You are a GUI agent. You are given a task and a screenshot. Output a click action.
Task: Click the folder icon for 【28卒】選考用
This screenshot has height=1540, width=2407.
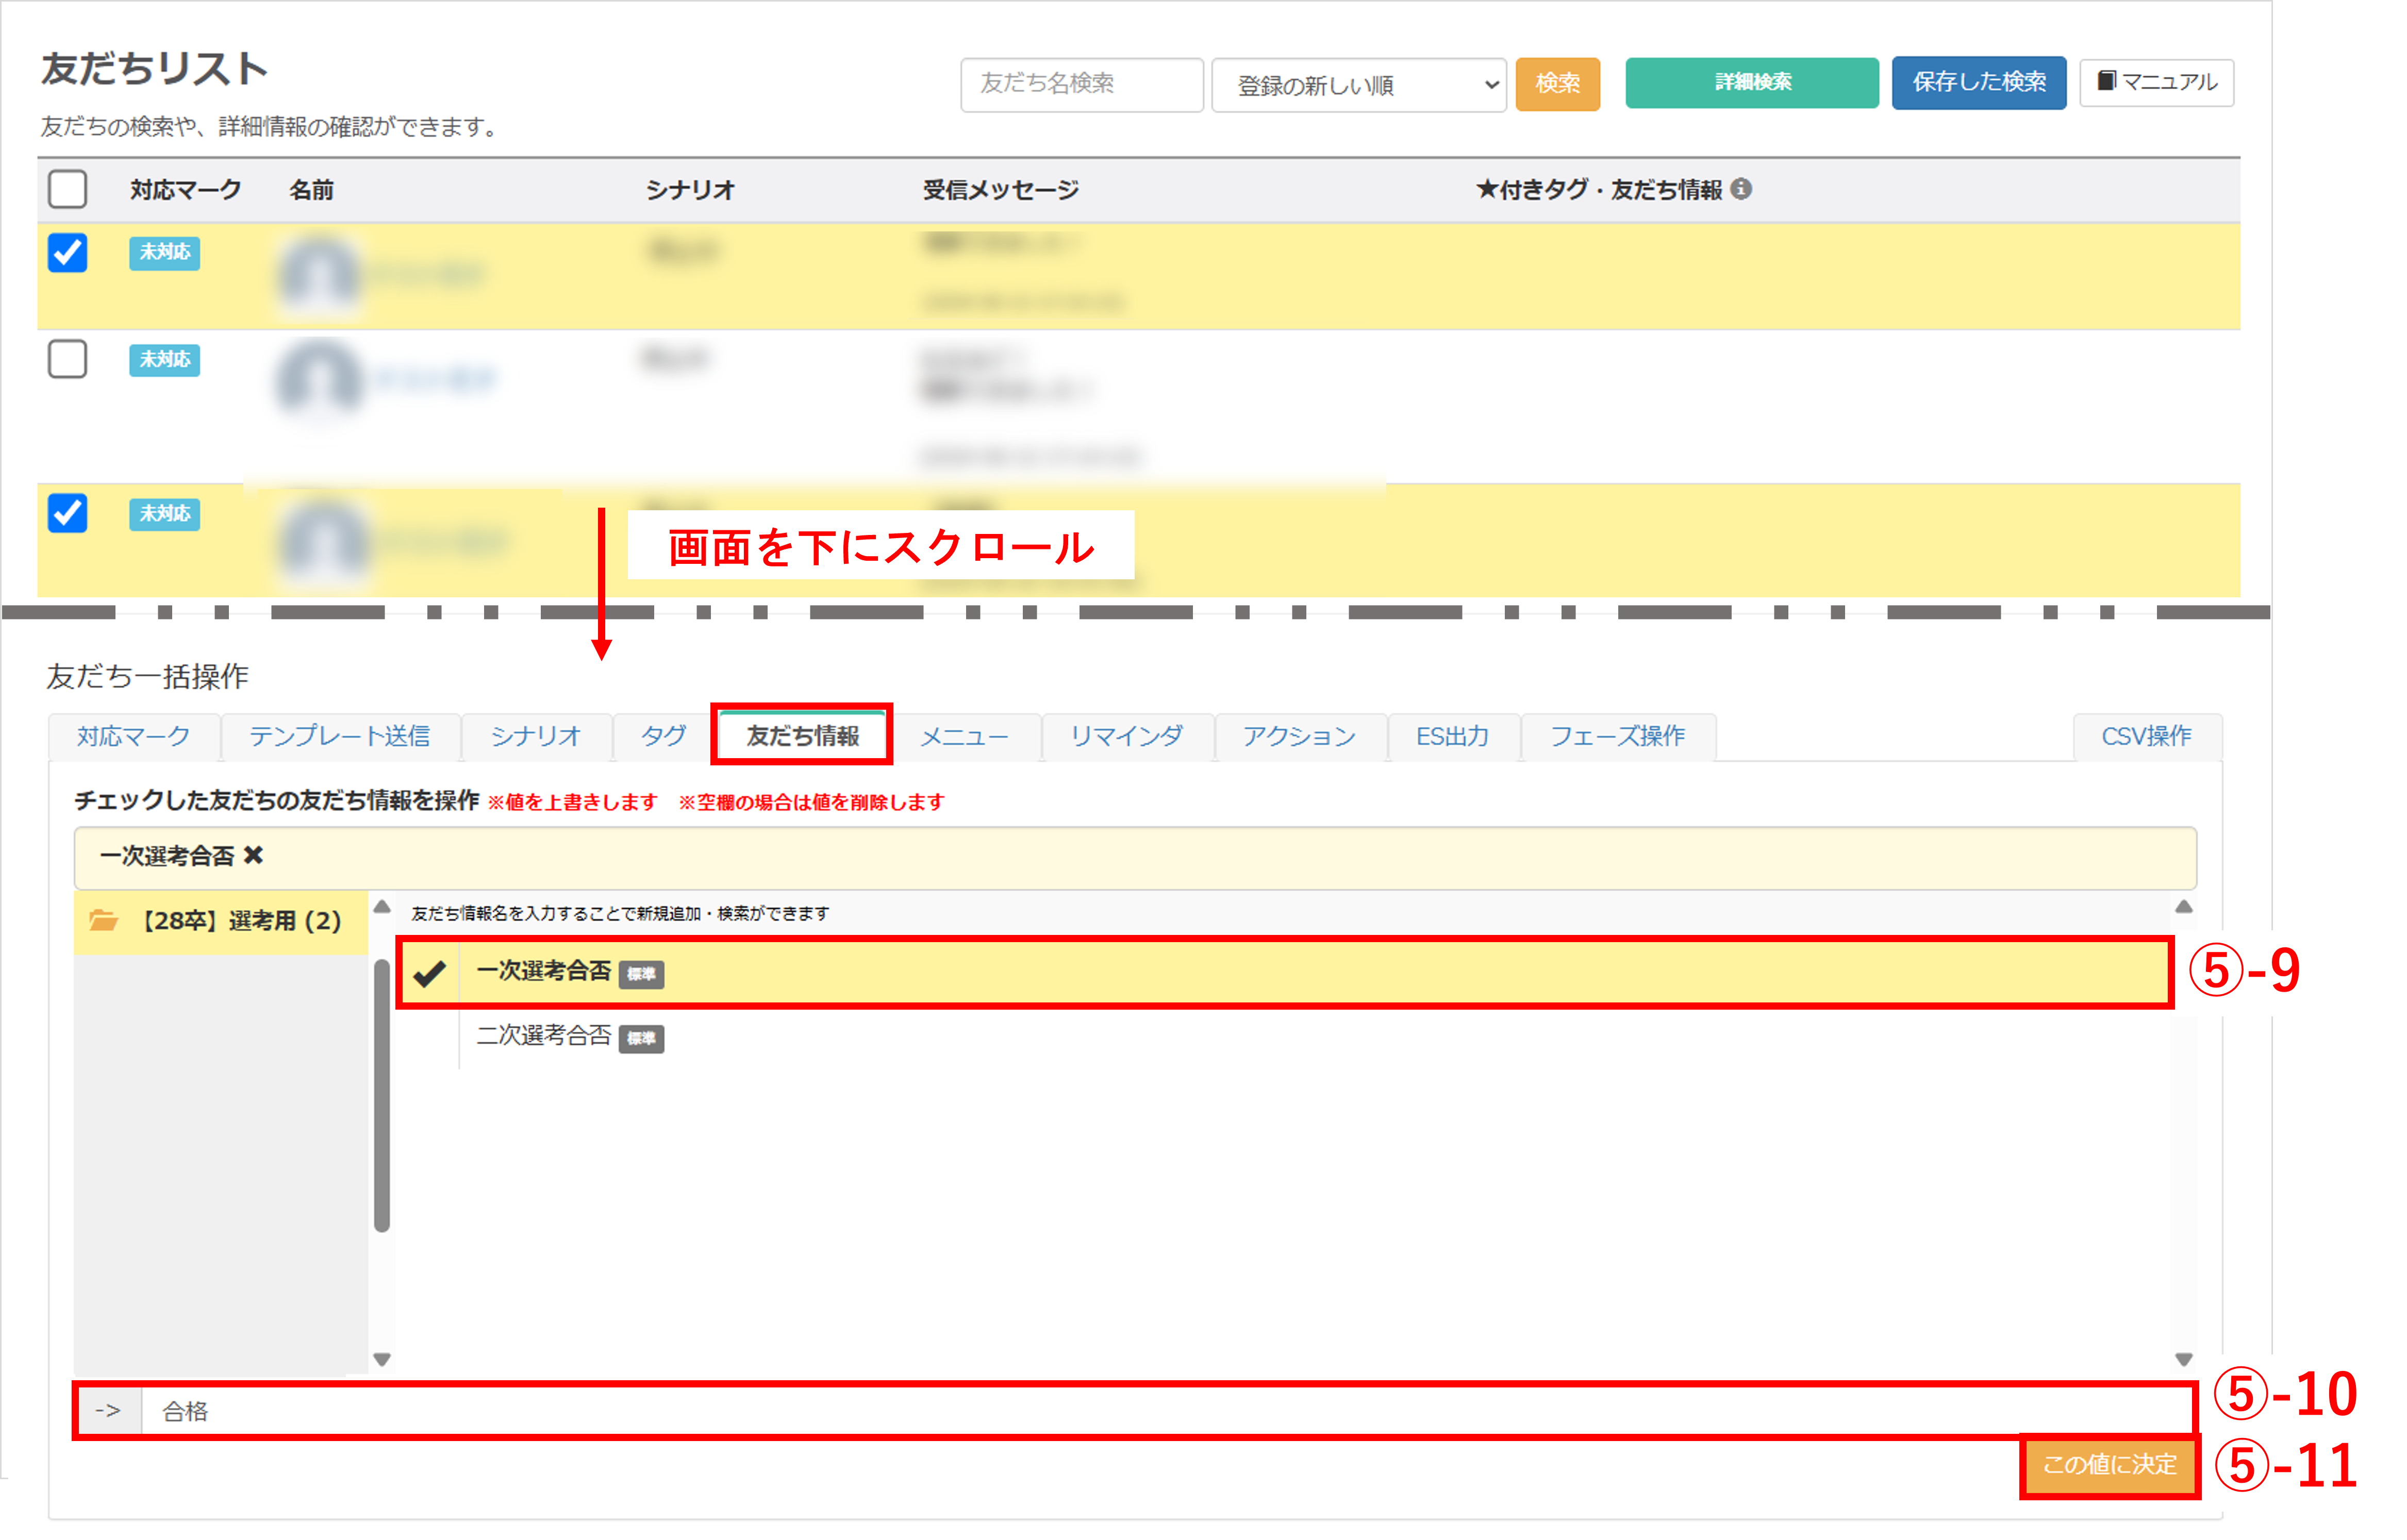(103, 920)
